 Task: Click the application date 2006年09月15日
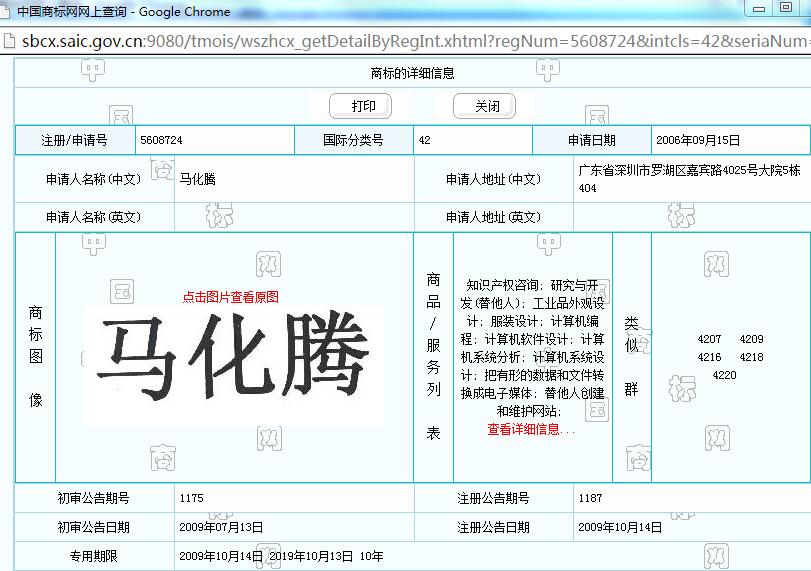pos(698,141)
